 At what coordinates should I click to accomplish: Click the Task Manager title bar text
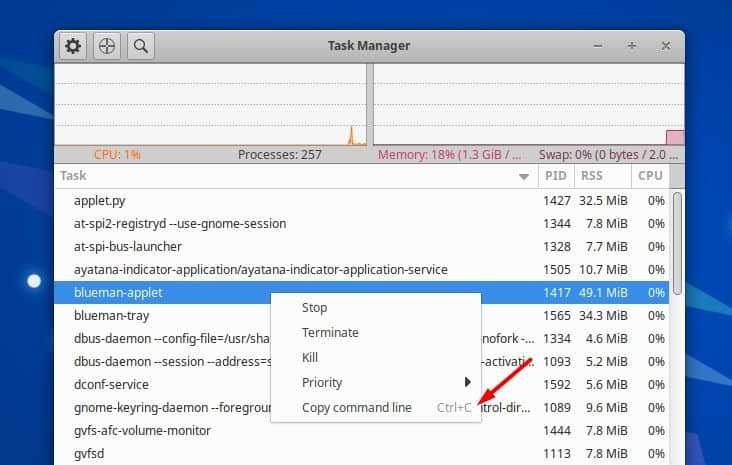pos(369,46)
